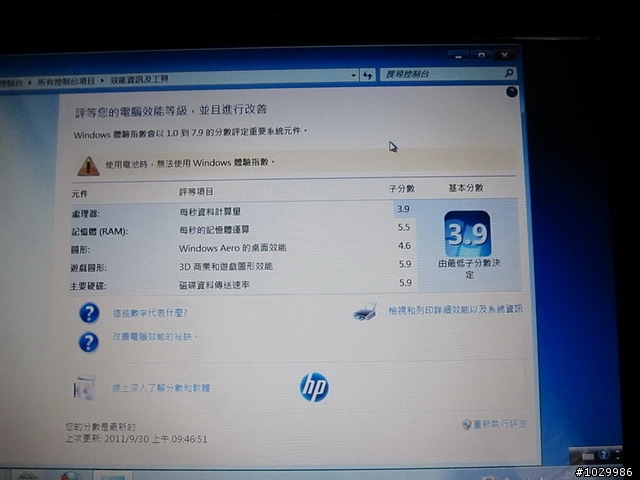
Task: Select the 主要硬碟 row label
Action: (x=88, y=286)
